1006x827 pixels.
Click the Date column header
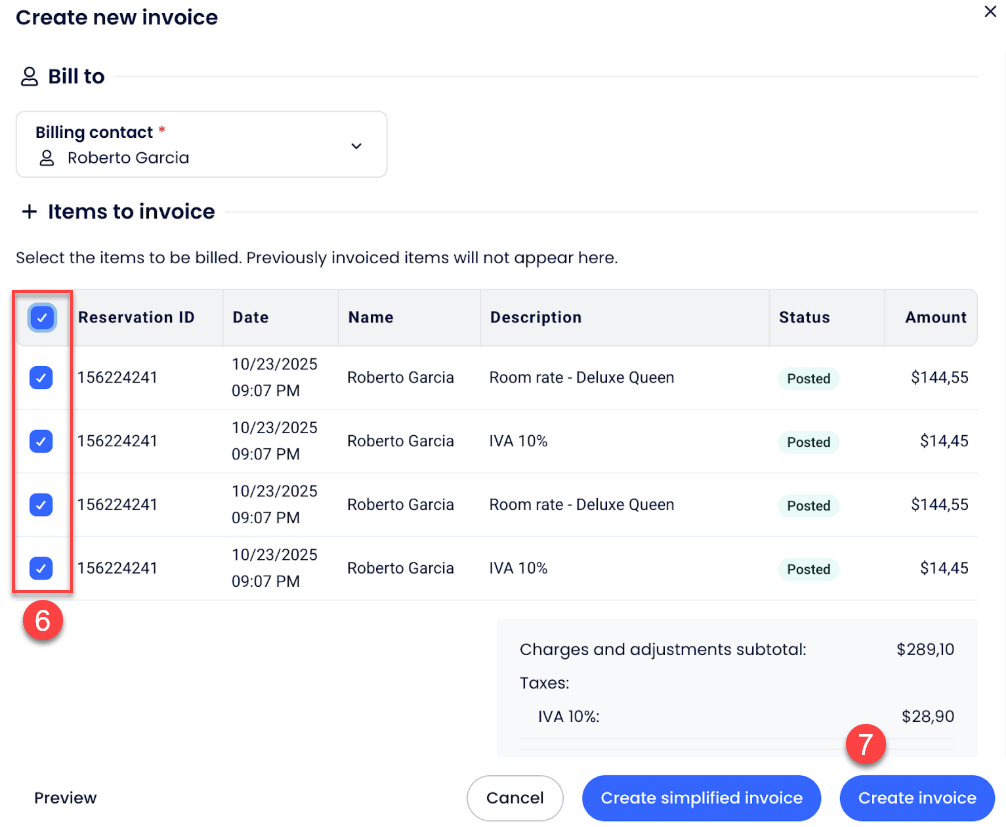(x=250, y=318)
